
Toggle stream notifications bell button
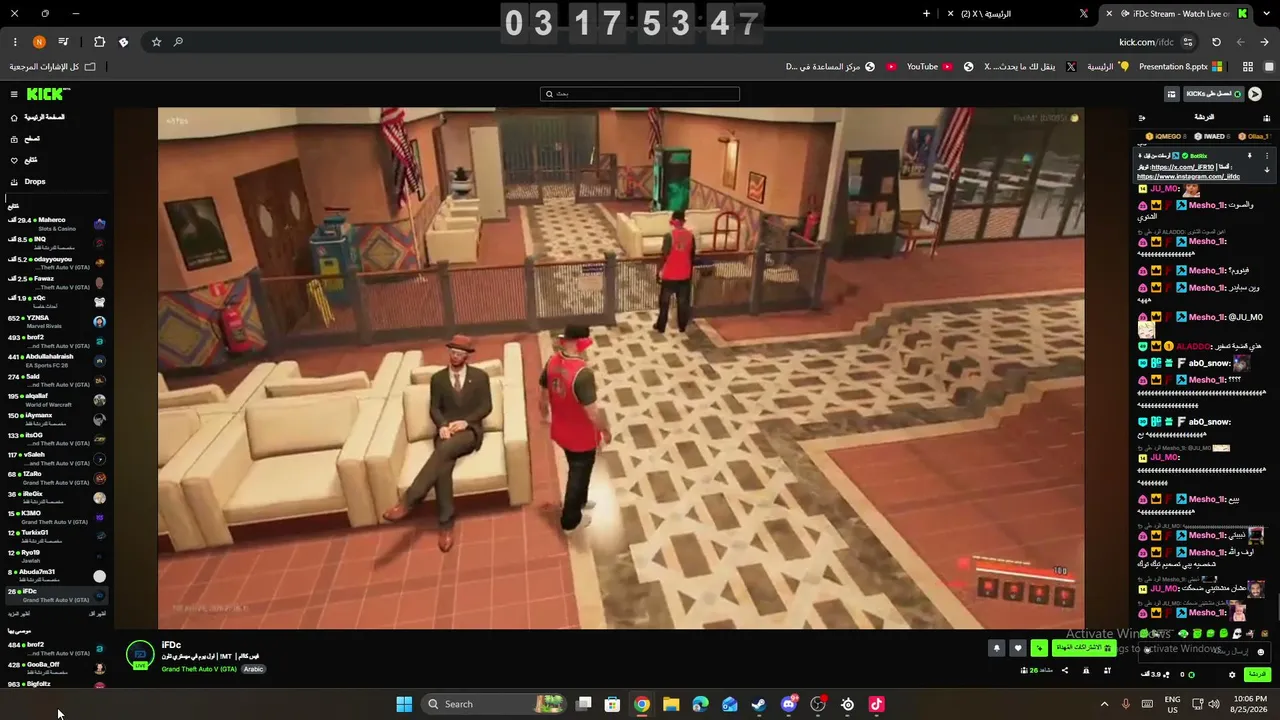coord(996,648)
